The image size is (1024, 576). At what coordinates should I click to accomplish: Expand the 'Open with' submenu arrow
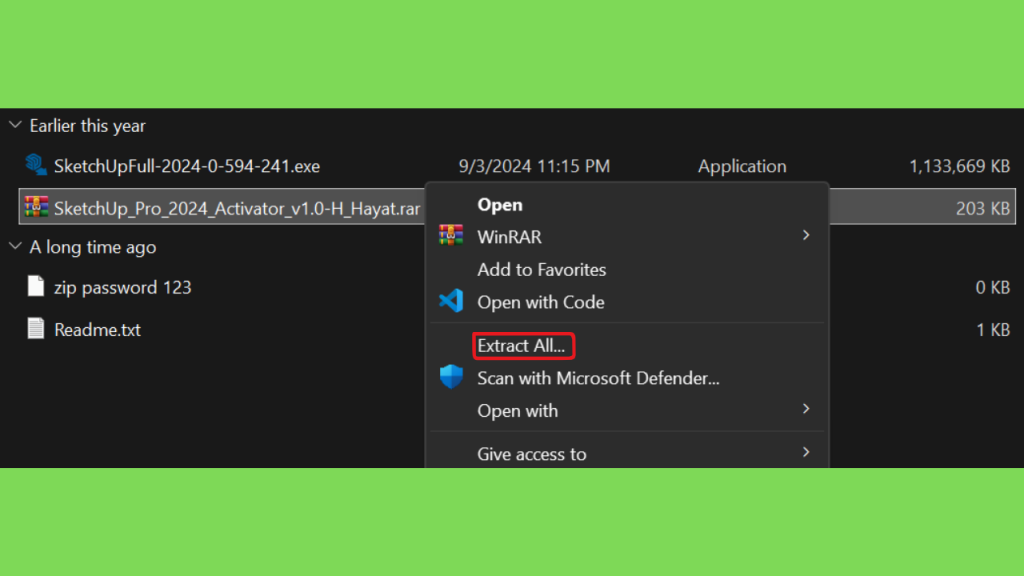[x=806, y=409]
